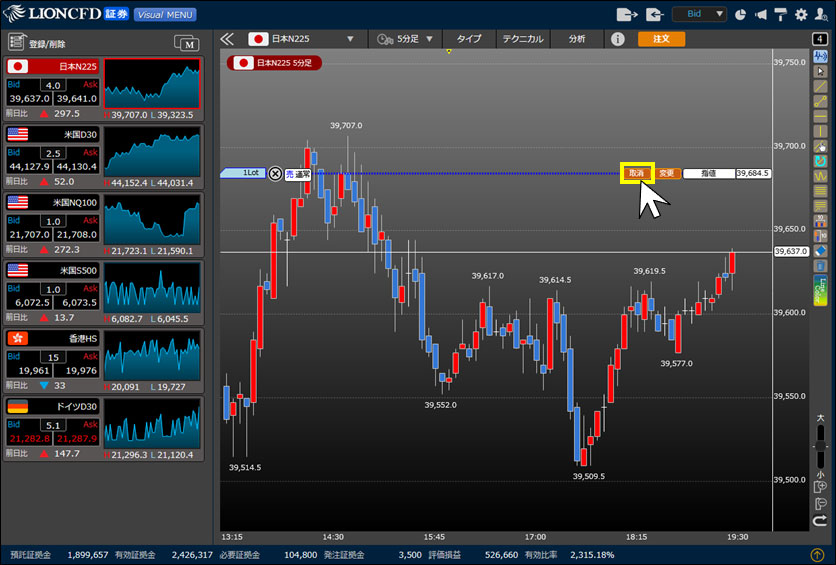Click the orange 注文 order button

pyautogui.click(x=660, y=39)
